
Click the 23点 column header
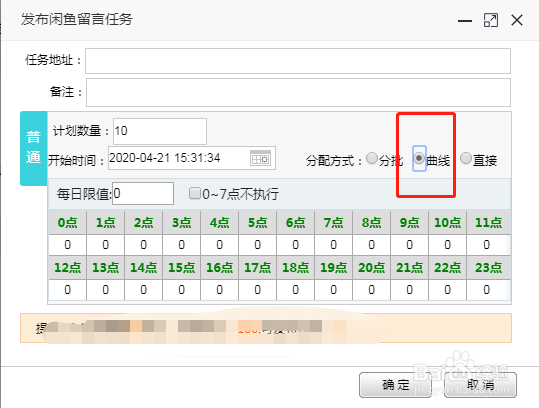[x=488, y=267]
